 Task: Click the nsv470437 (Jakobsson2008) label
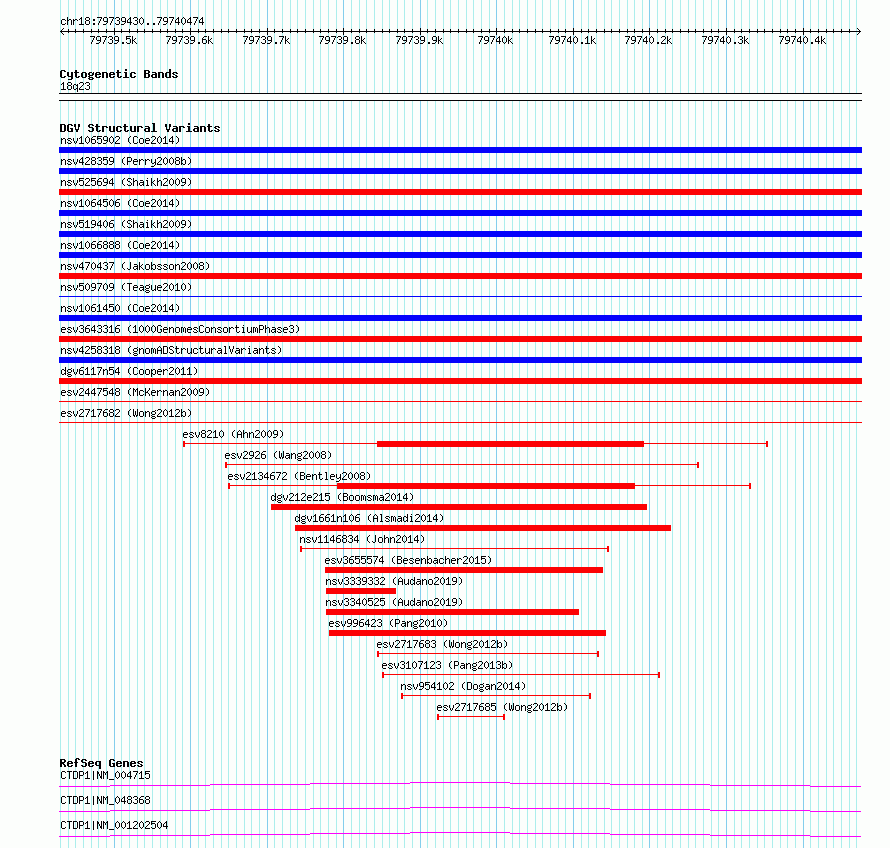coord(135,266)
